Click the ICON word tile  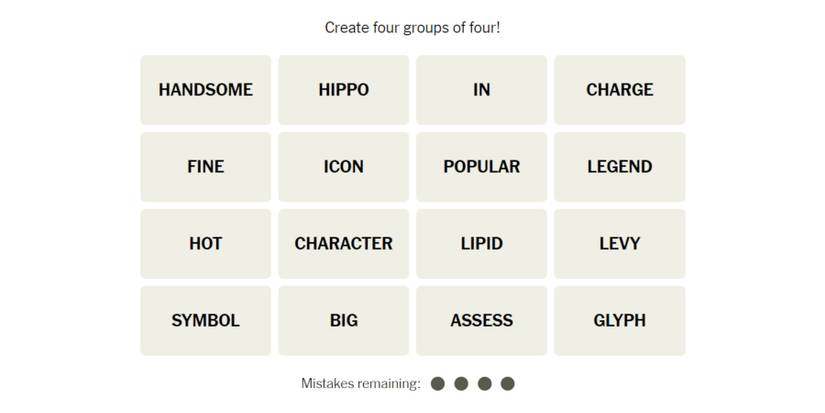(343, 167)
